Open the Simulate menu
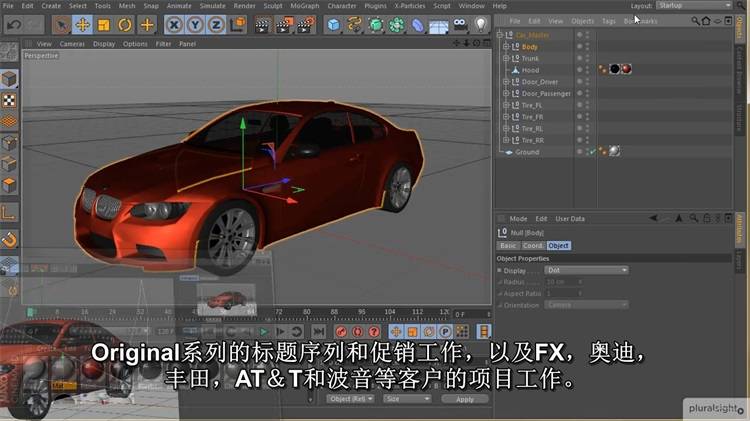The height and width of the screenshot is (421, 750). (212, 6)
